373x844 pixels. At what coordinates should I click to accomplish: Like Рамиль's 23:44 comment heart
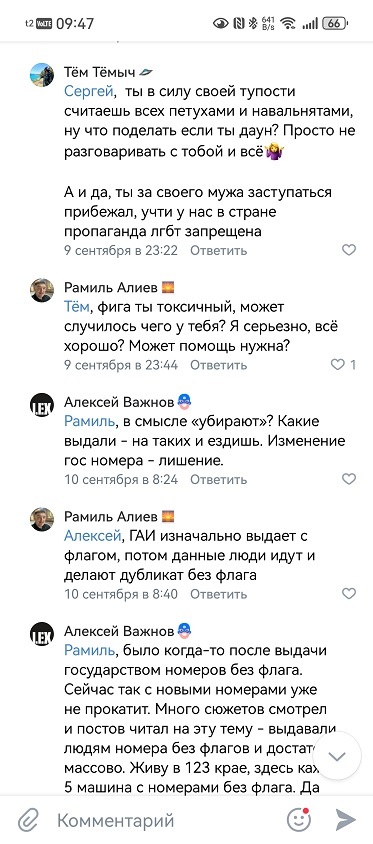tap(337, 364)
